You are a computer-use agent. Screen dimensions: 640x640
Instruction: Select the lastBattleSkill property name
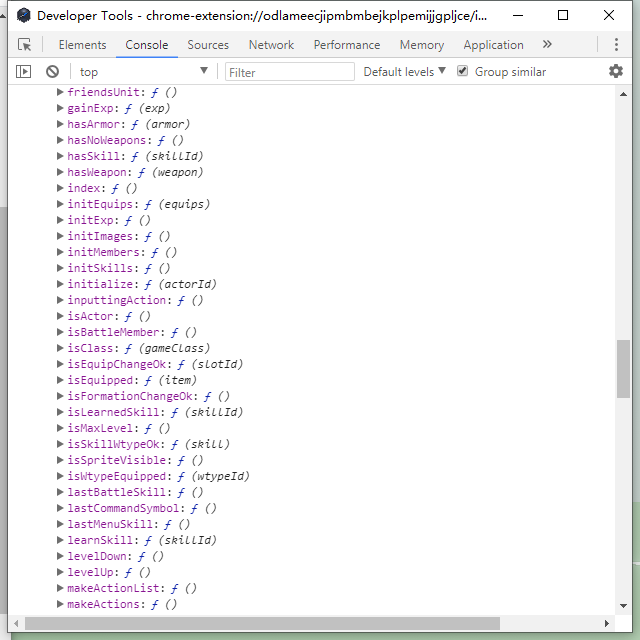[x=116, y=492]
